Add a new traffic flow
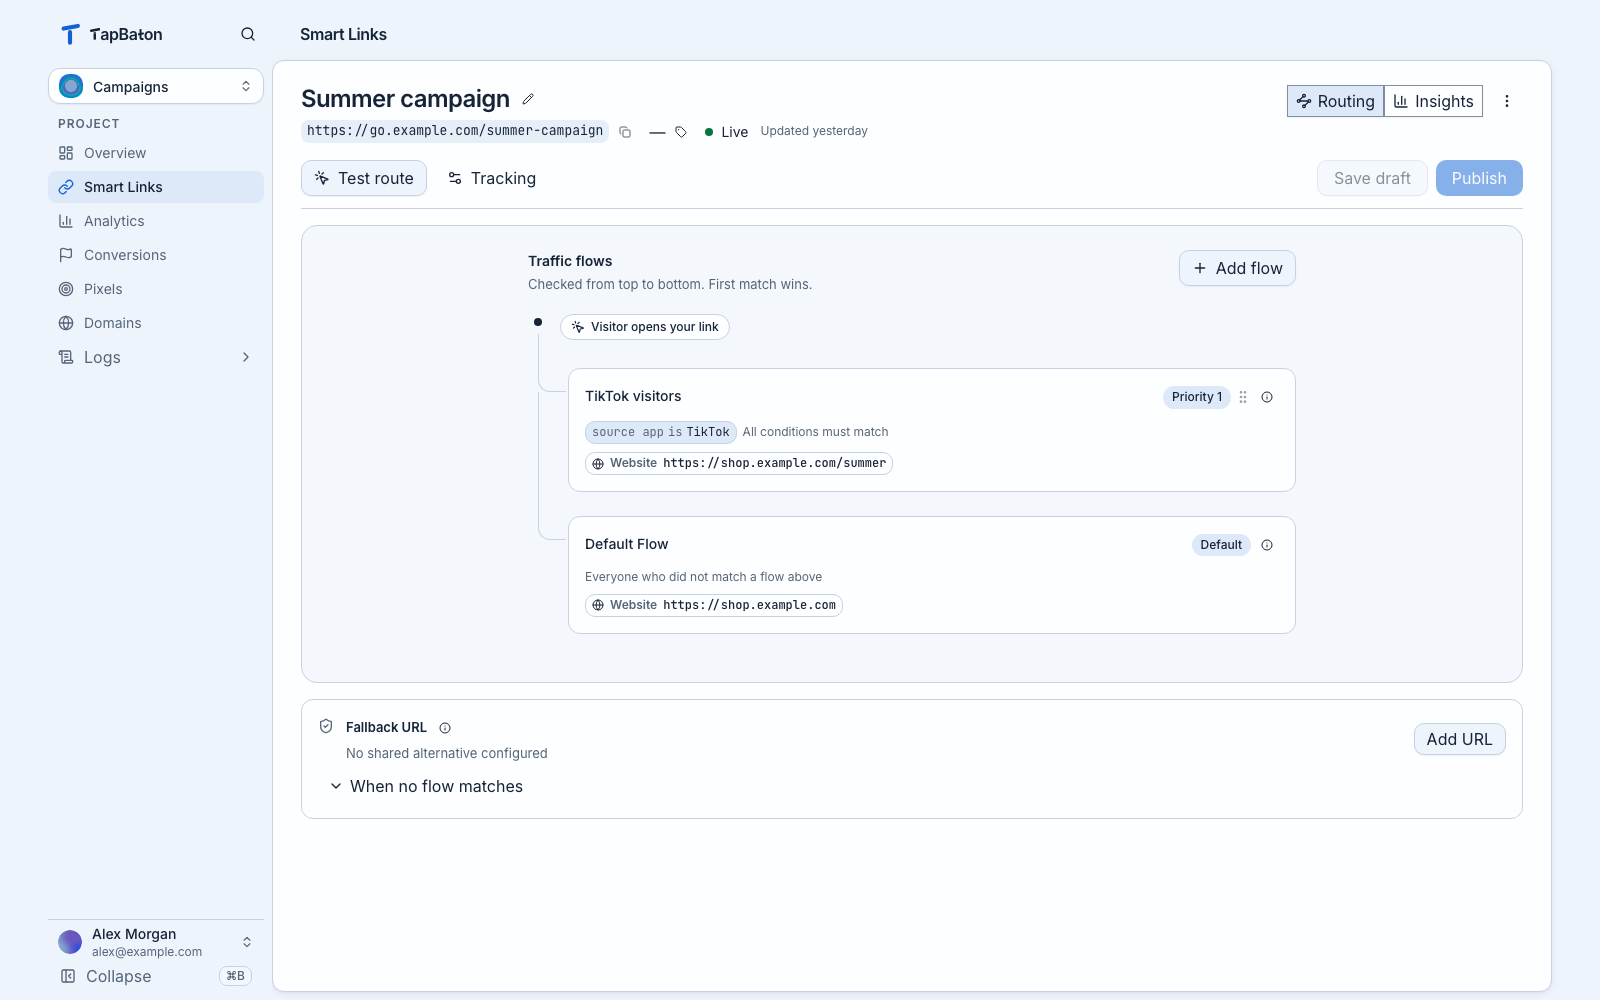Screen dimensions: 1600x1000 tap(1237, 268)
